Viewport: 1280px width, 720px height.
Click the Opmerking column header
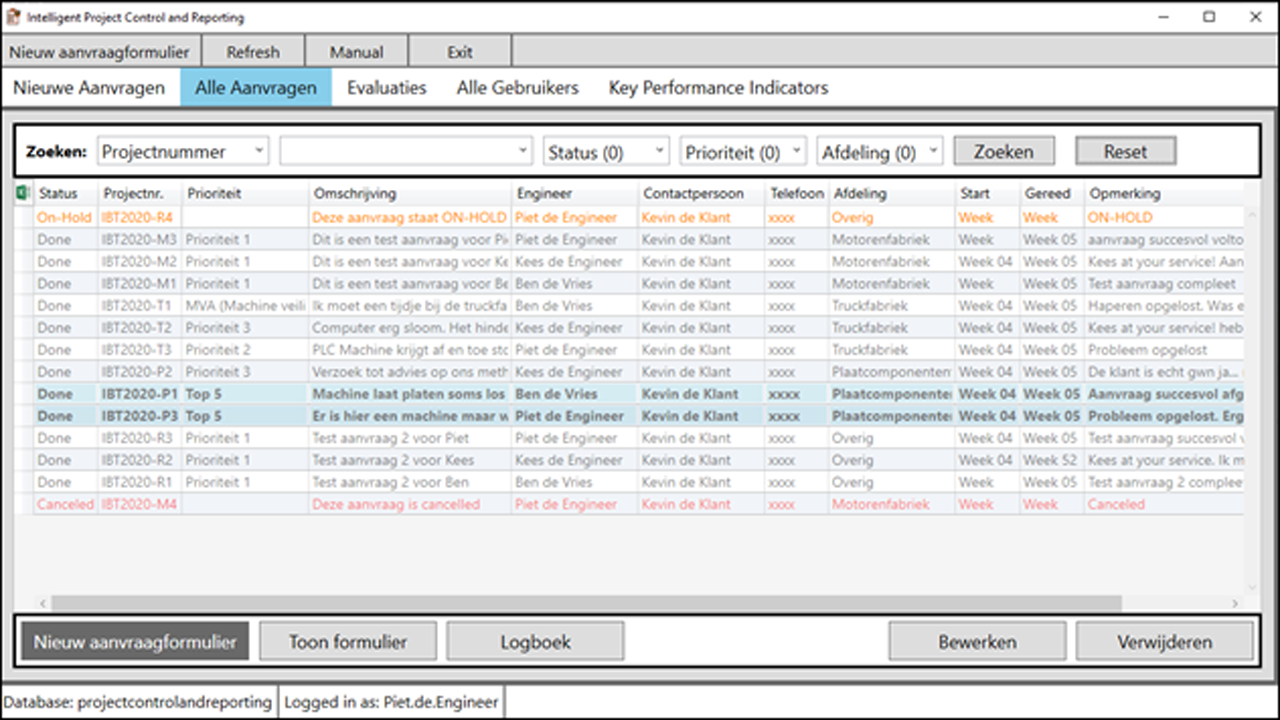point(1164,193)
